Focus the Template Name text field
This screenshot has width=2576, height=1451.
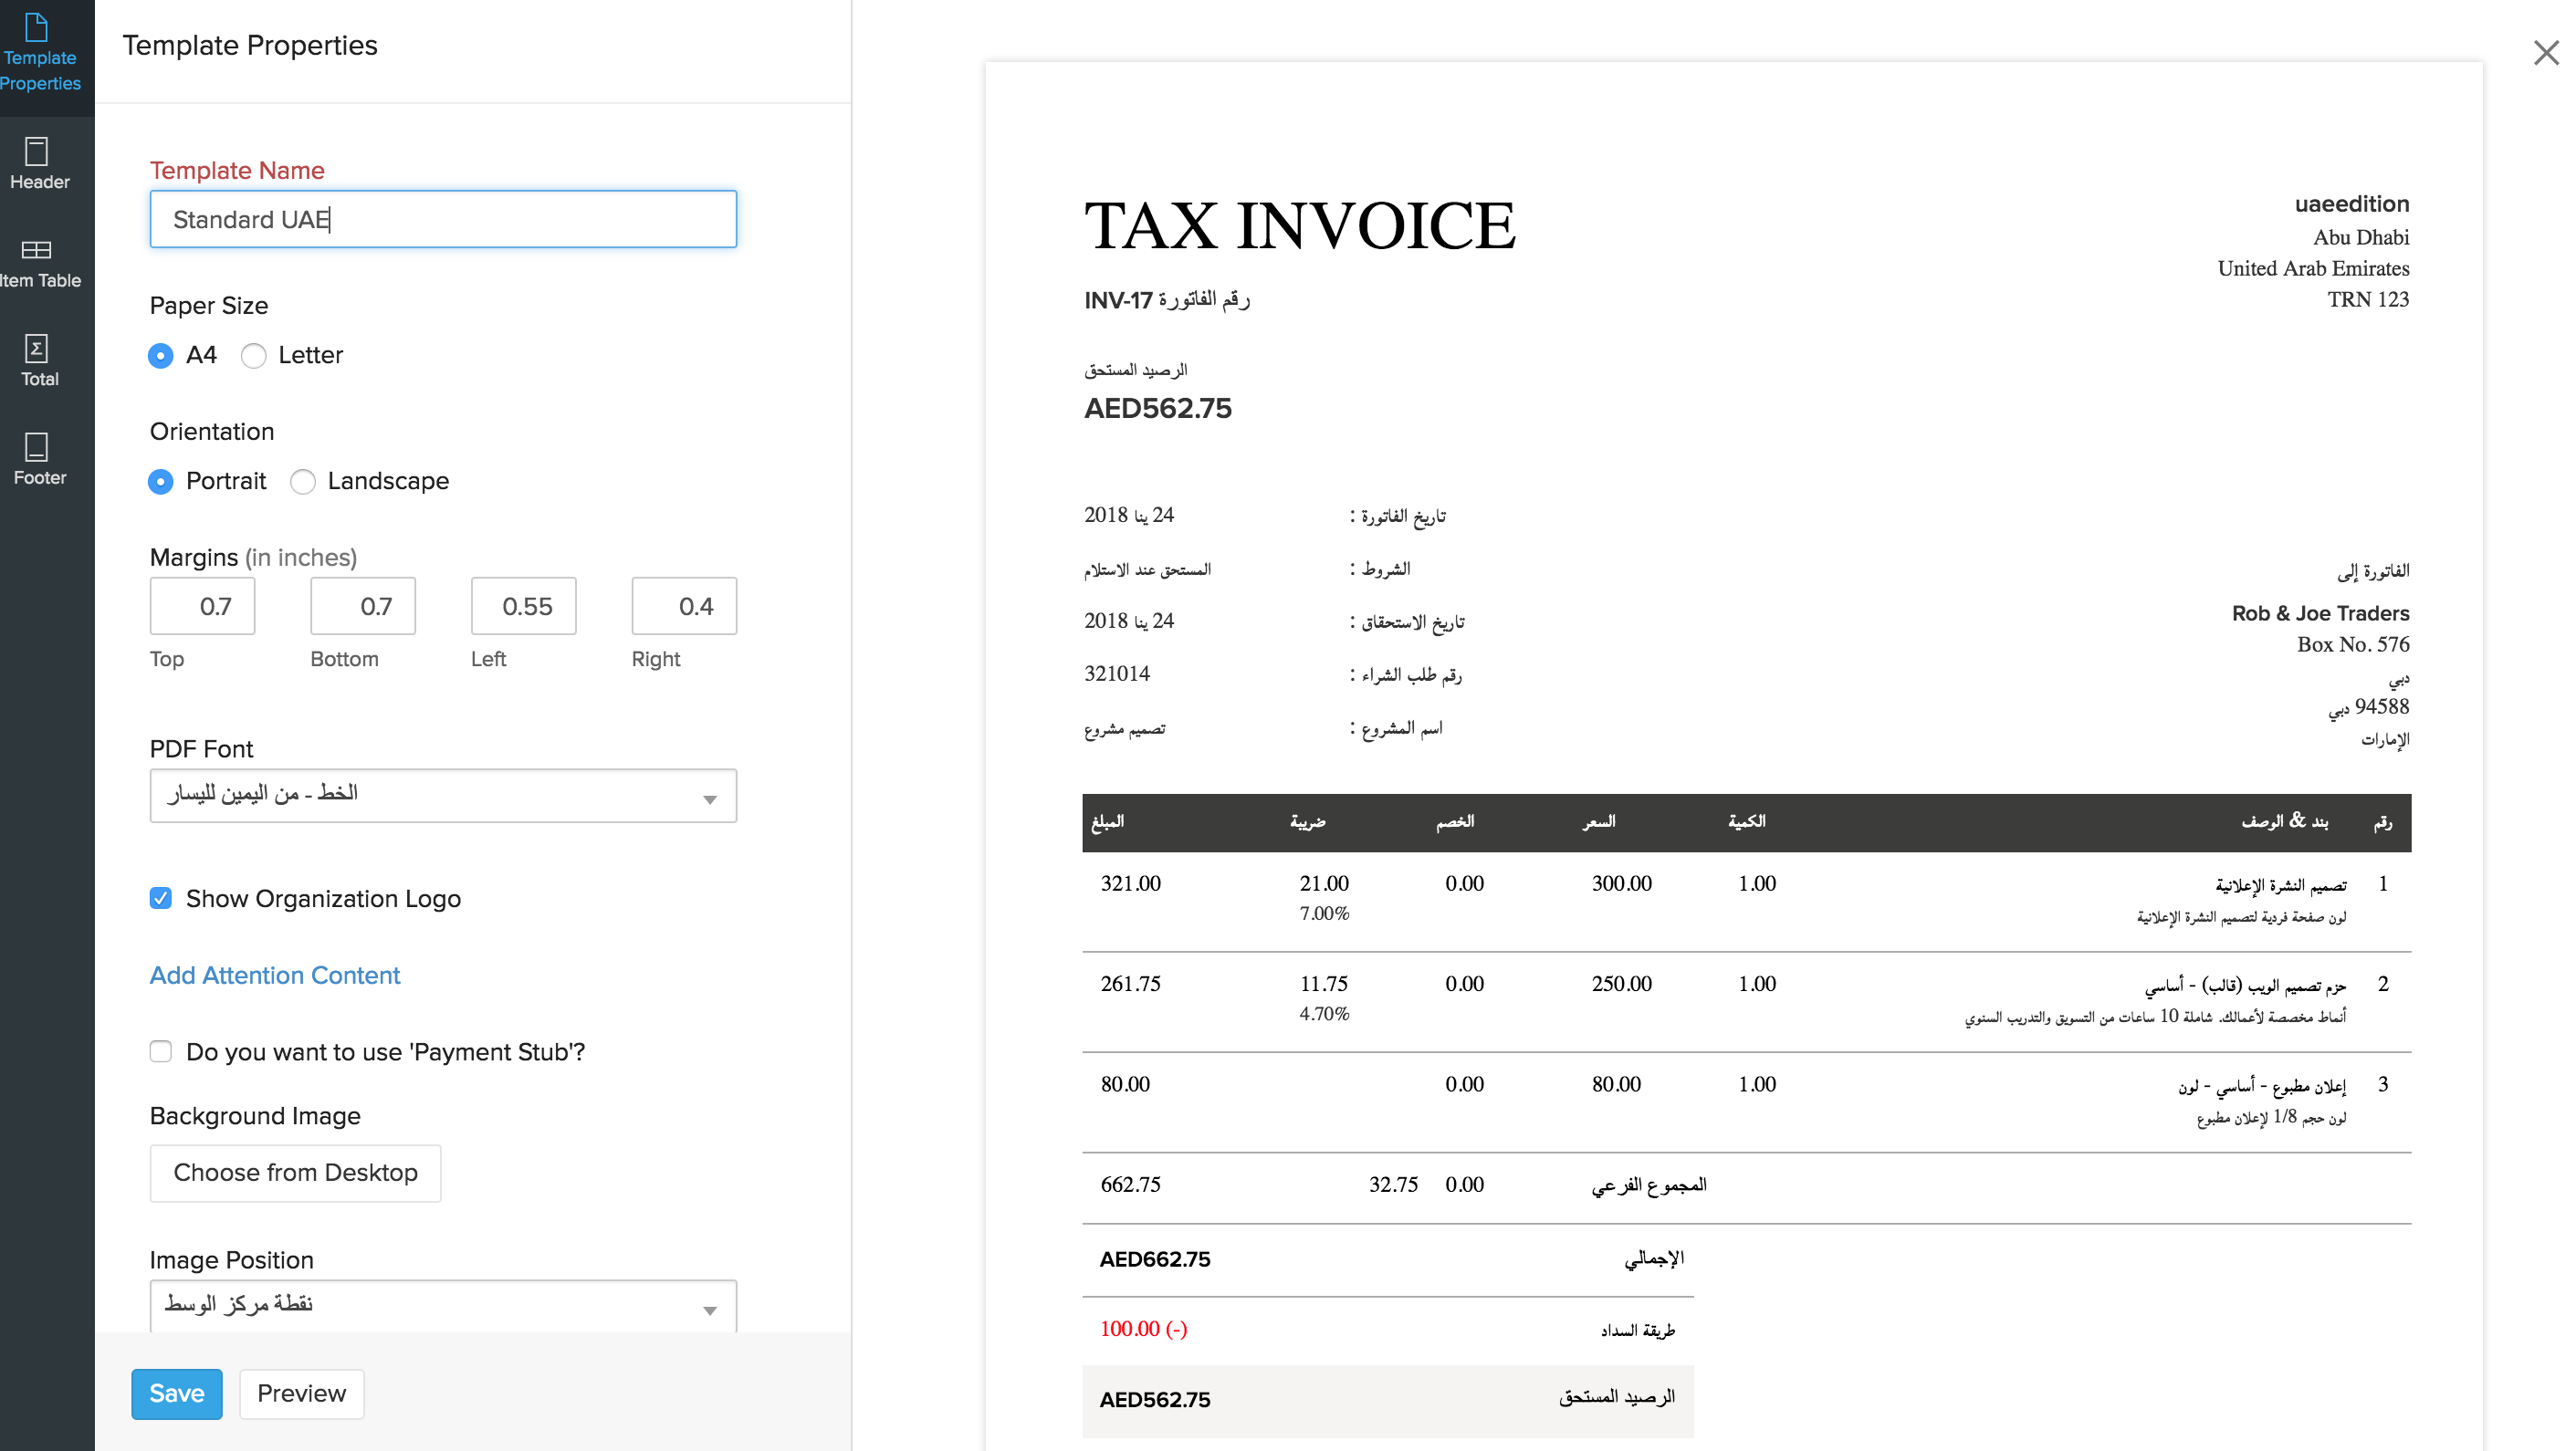click(443, 219)
